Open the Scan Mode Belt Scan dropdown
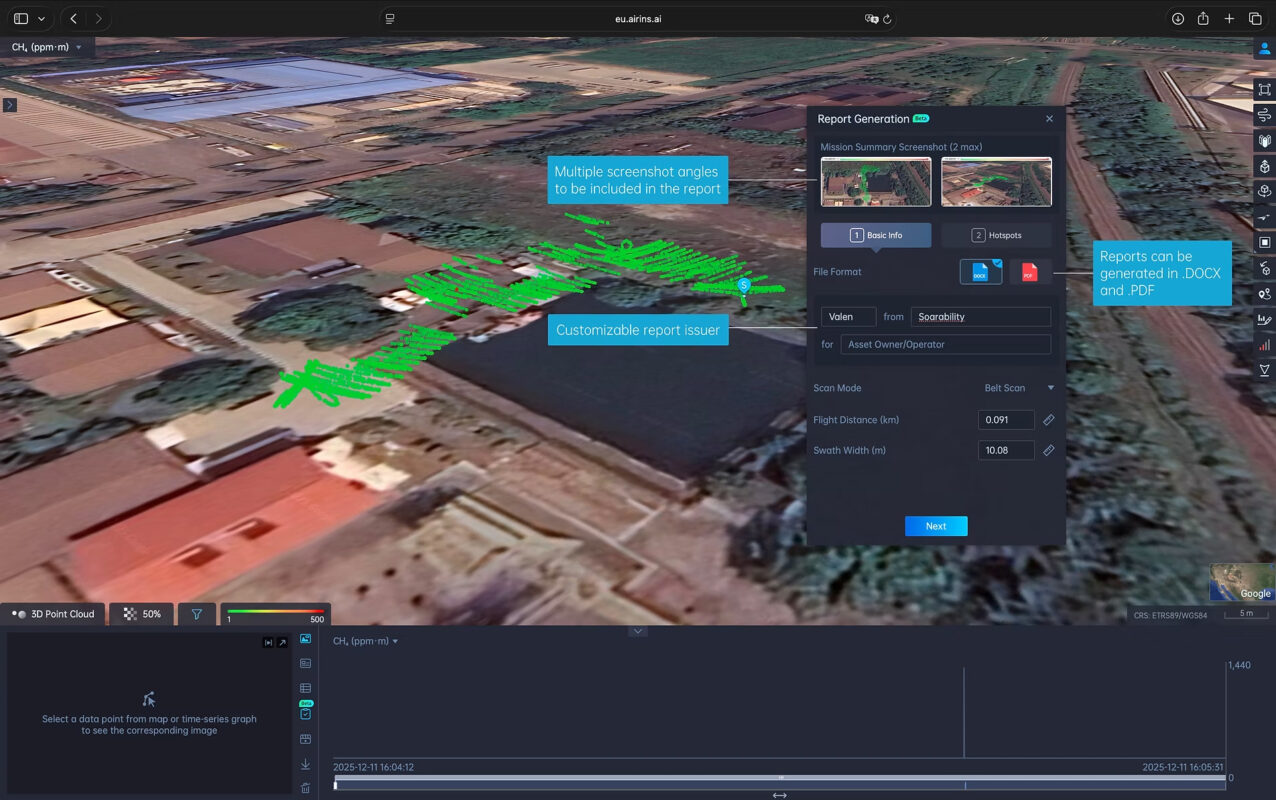Viewport: 1276px width, 800px height. coord(1019,388)
